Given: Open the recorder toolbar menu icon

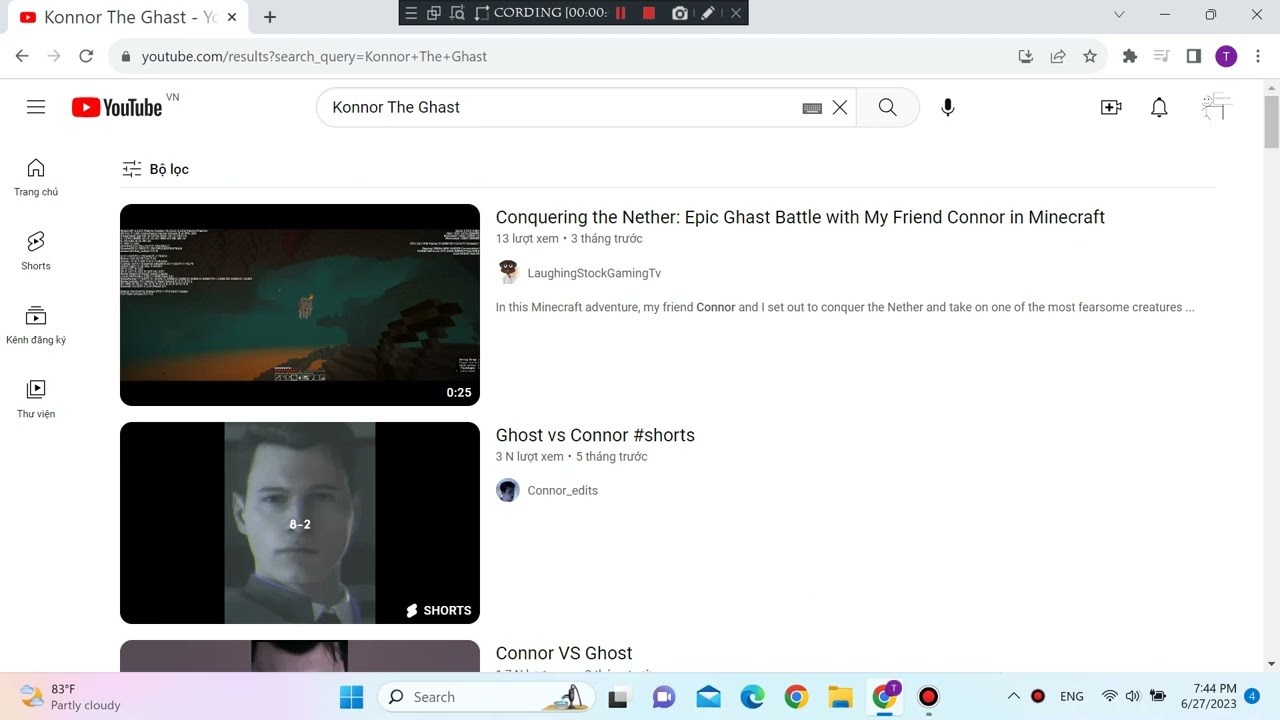Looking at the screenshot, I should [x=411, y=13].
